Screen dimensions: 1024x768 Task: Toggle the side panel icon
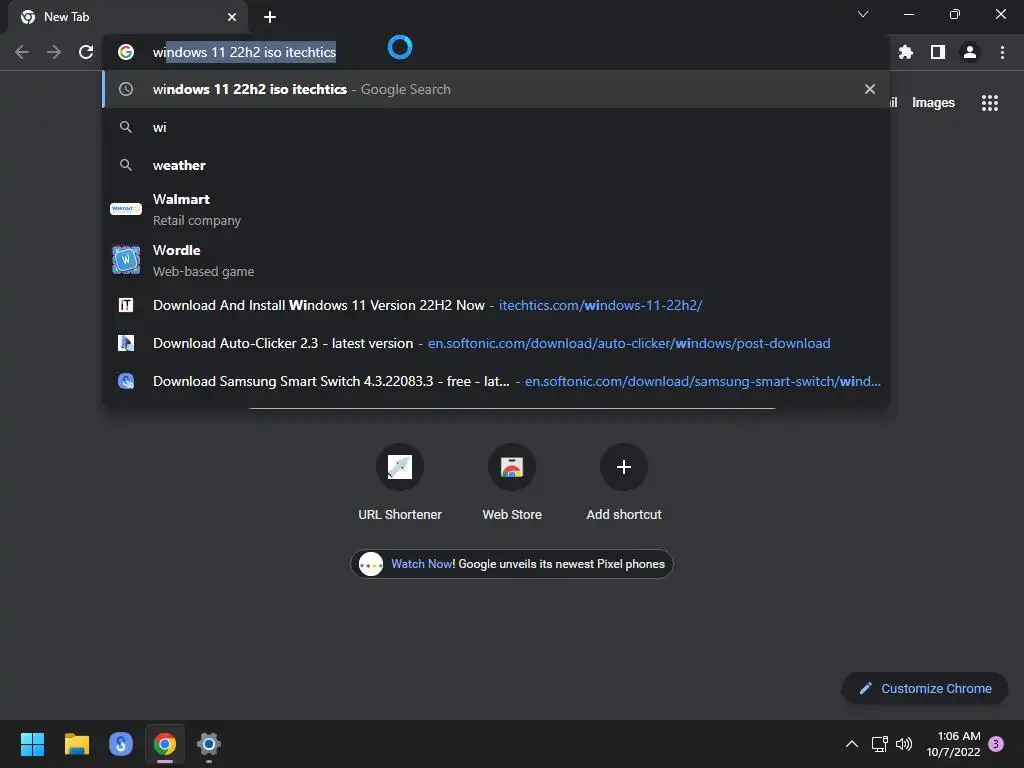(938, 52)
